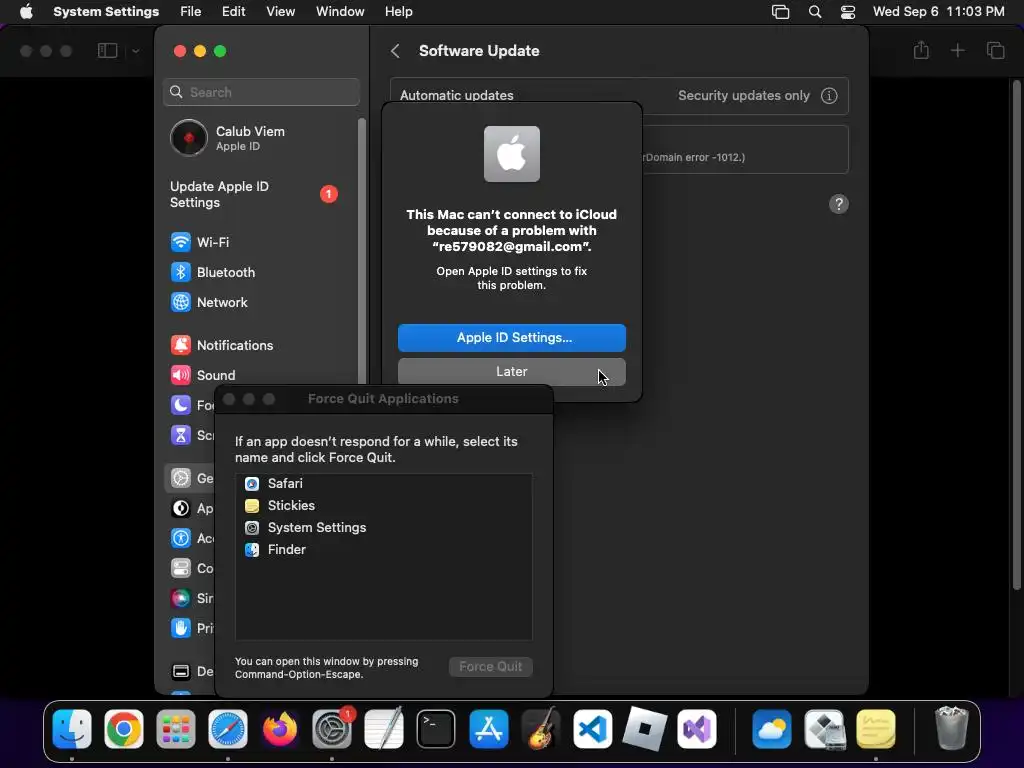Show Automatic updates info
Image resolution: width=1024 pixels, height=768 pixels.
pos(829,95)
